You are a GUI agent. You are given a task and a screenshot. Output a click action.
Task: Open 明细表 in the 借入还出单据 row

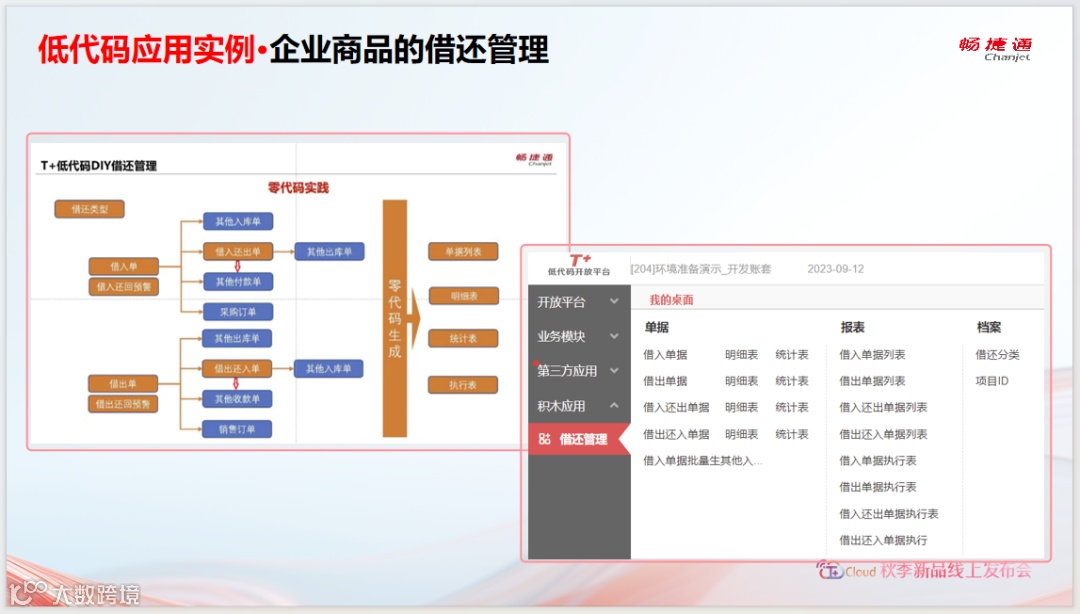pos(741,407)
